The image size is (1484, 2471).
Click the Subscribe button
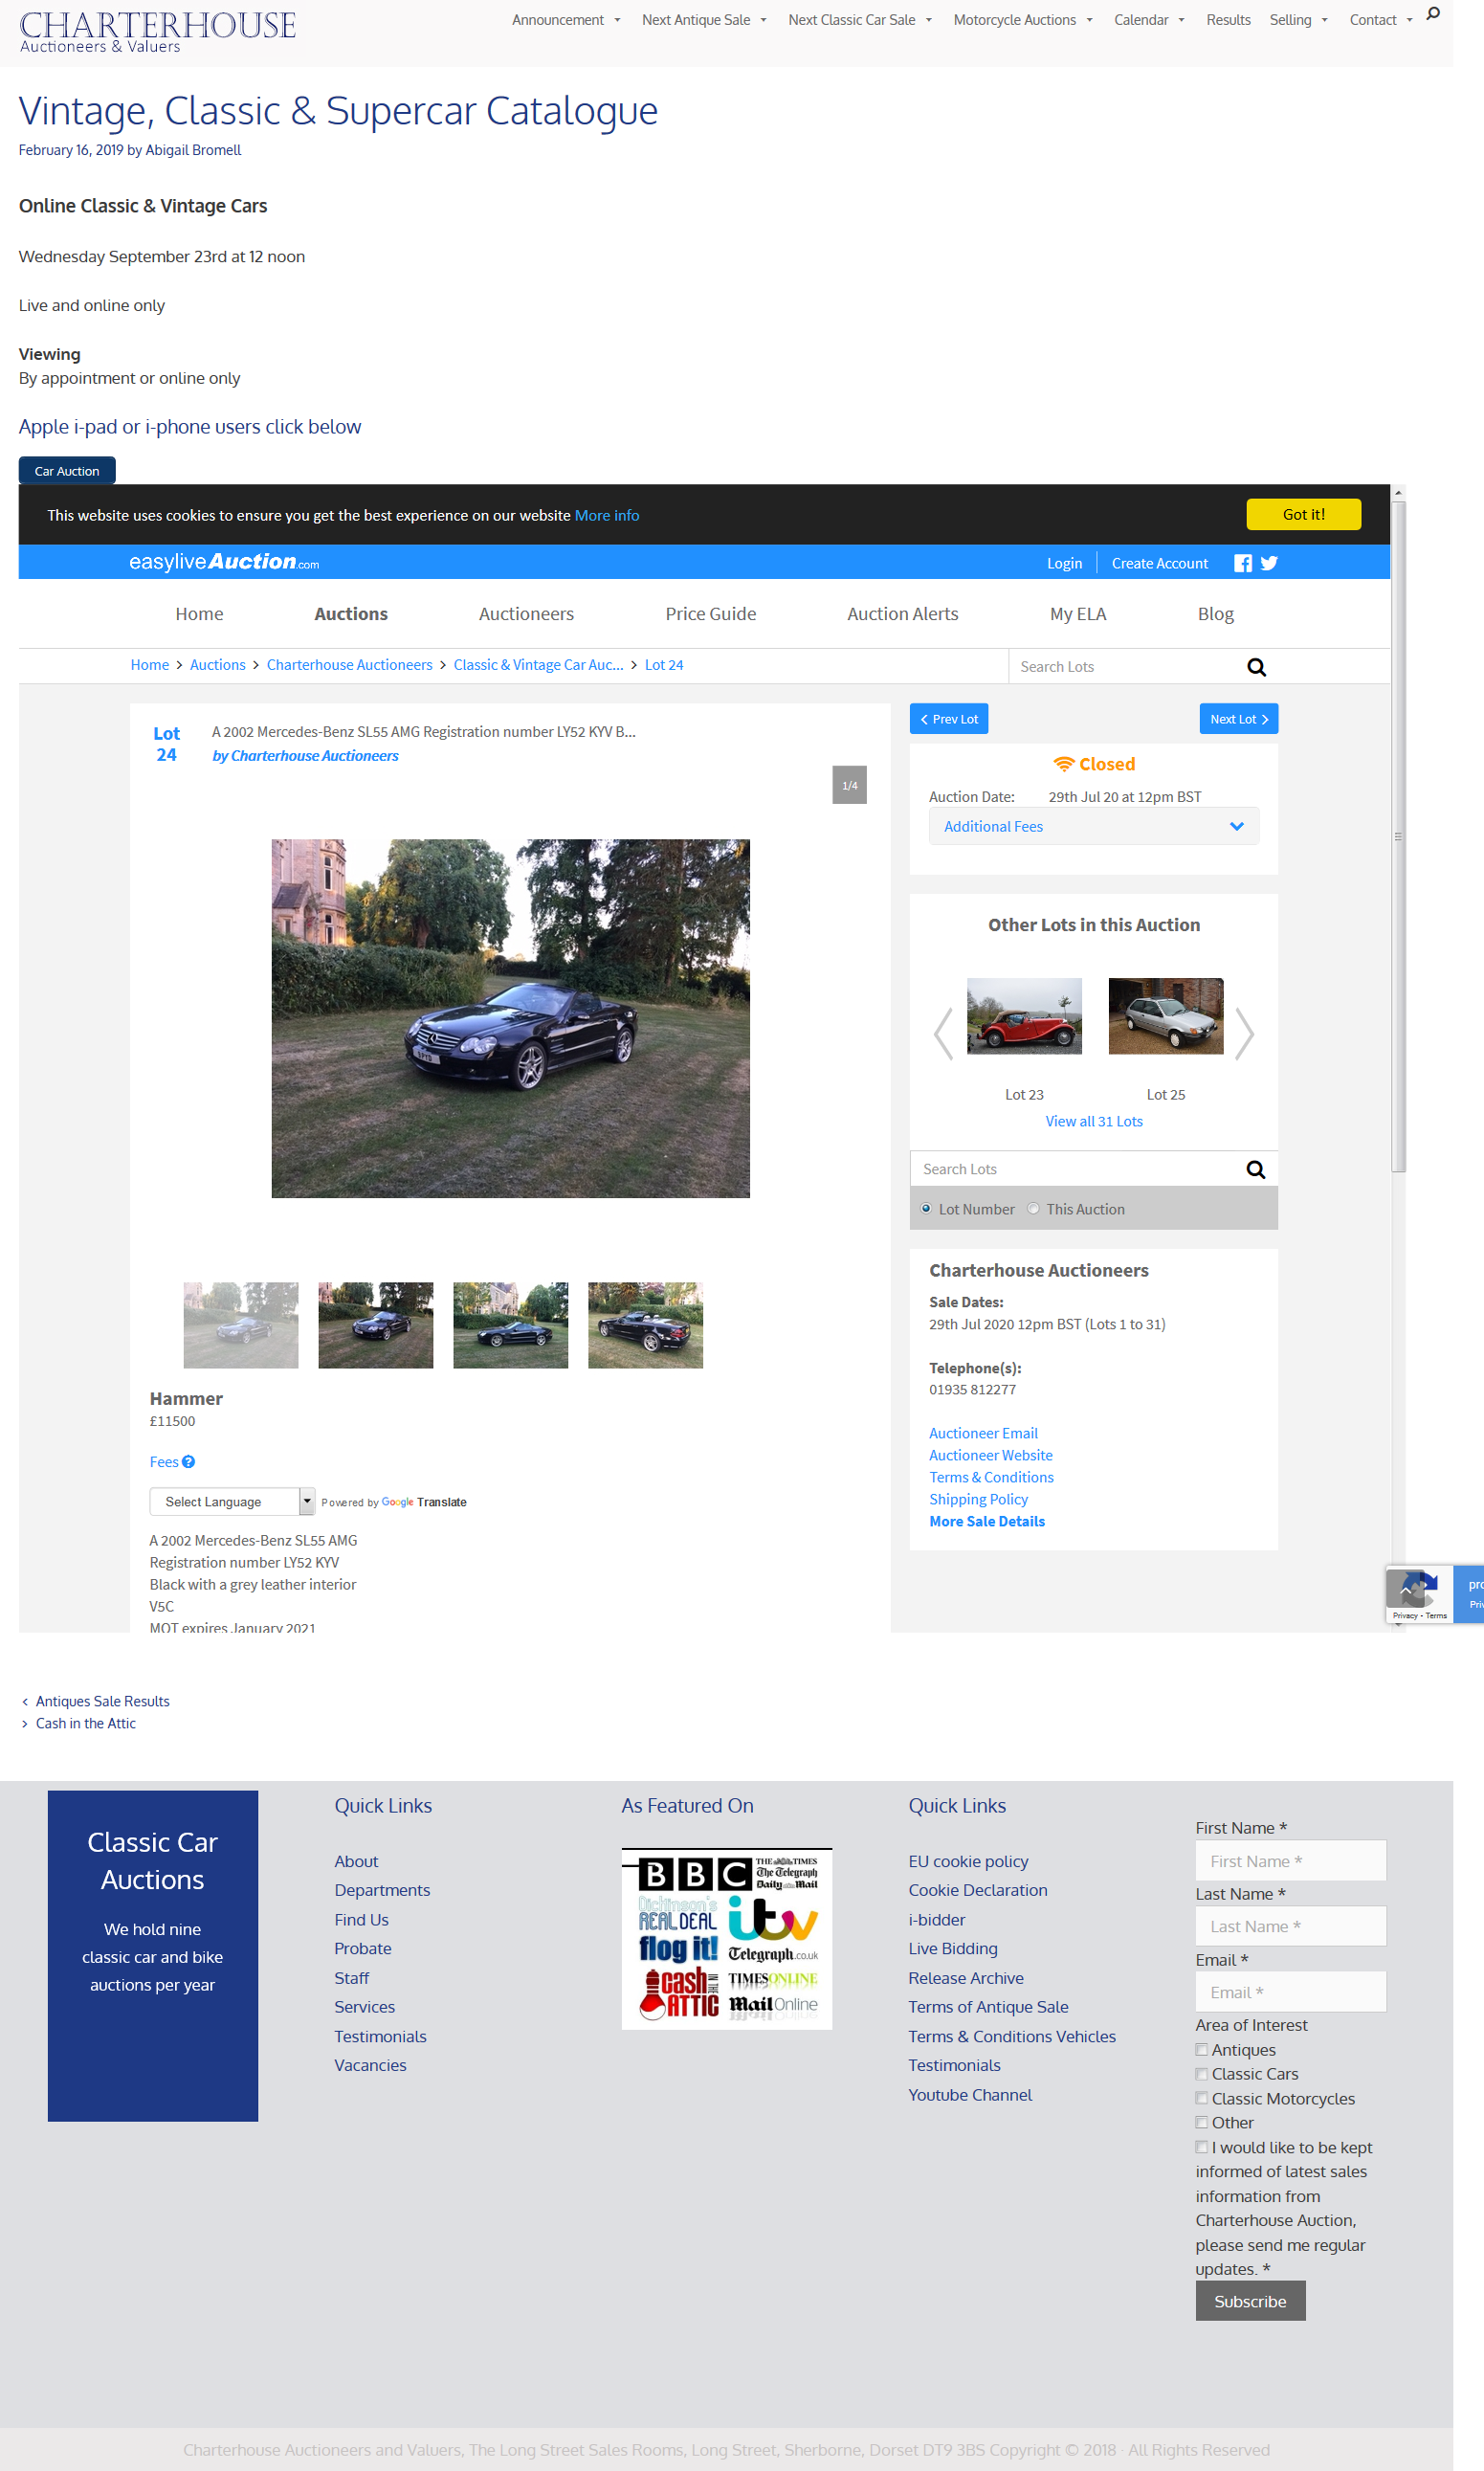tap(1250, 2301)
